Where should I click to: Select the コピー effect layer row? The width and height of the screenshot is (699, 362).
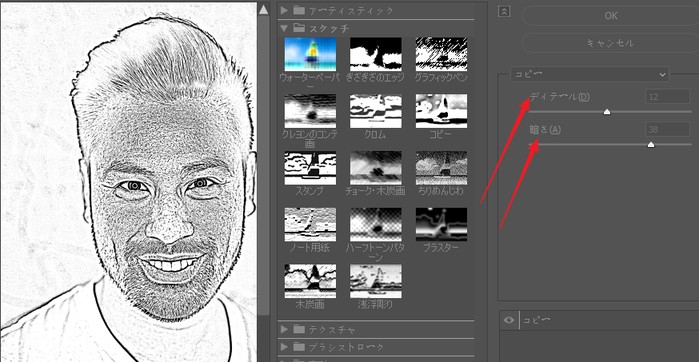599,320
